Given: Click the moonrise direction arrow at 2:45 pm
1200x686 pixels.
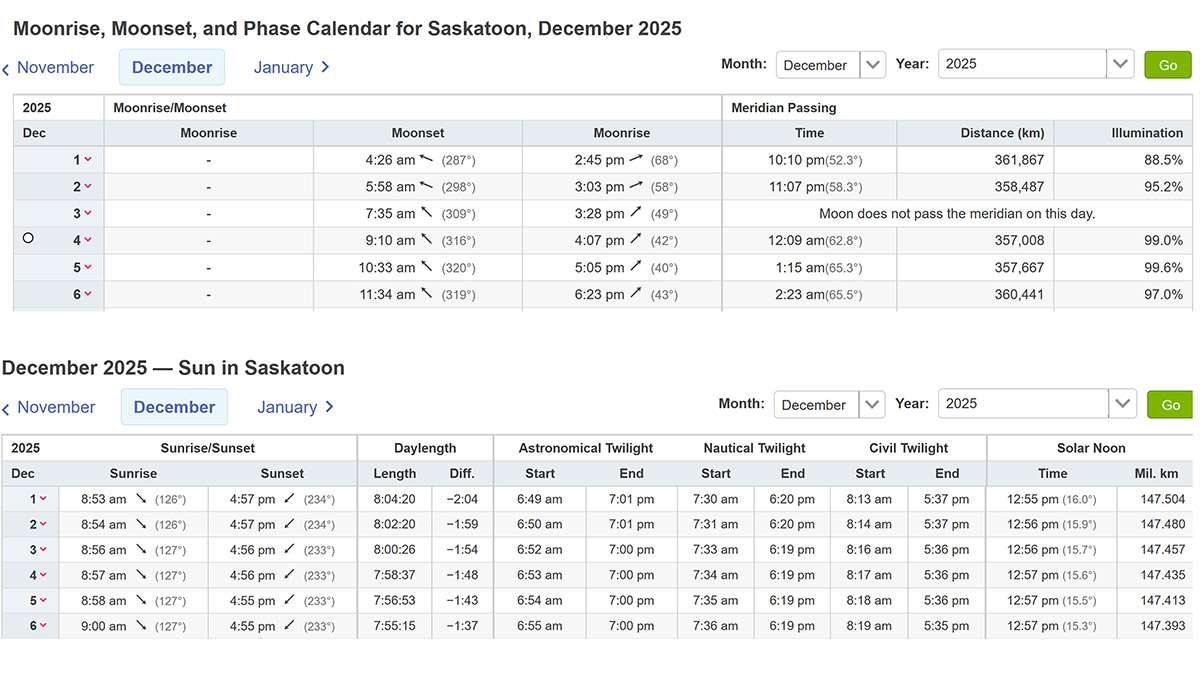Looking at the screenshot, I should click(634, 159).
